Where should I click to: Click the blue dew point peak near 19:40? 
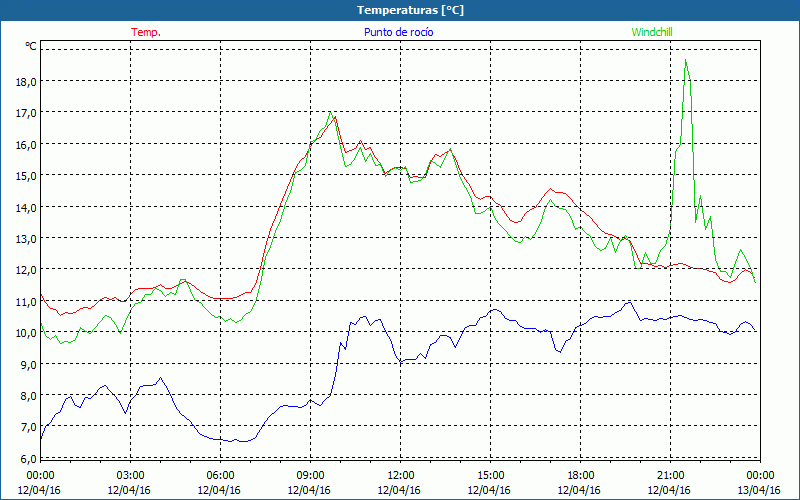pos(630,302)
